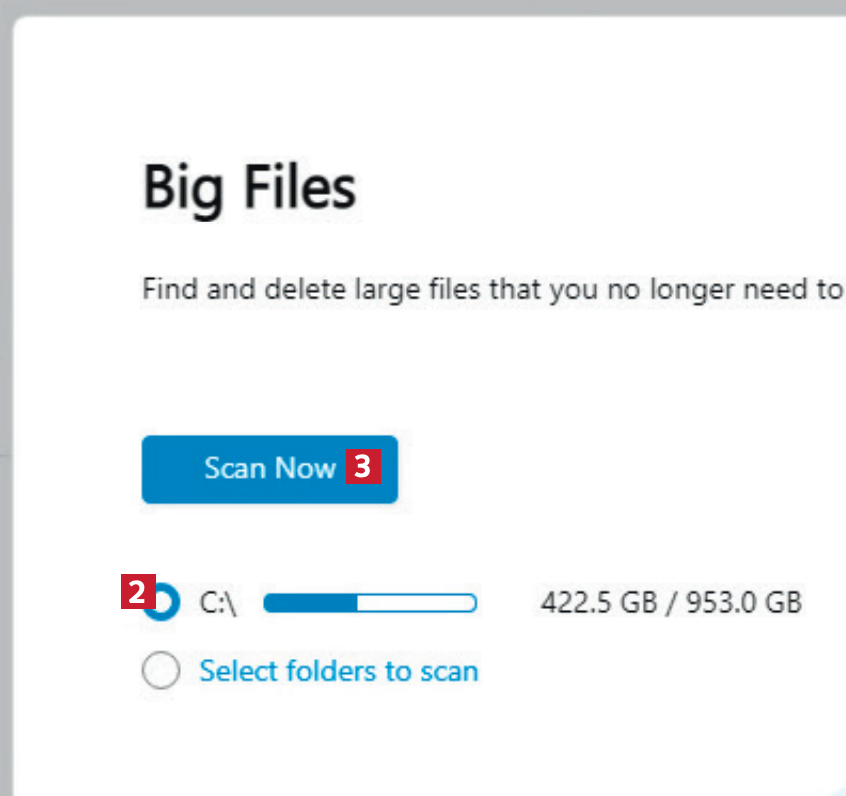846x796 pixels.
Task: Click the empty white portion of usage bar
Action: 415,603
